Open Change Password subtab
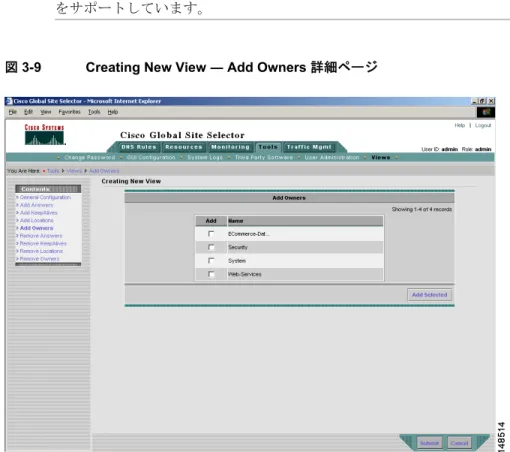Viewport: 510px width, 452px height. pos(90,157)
